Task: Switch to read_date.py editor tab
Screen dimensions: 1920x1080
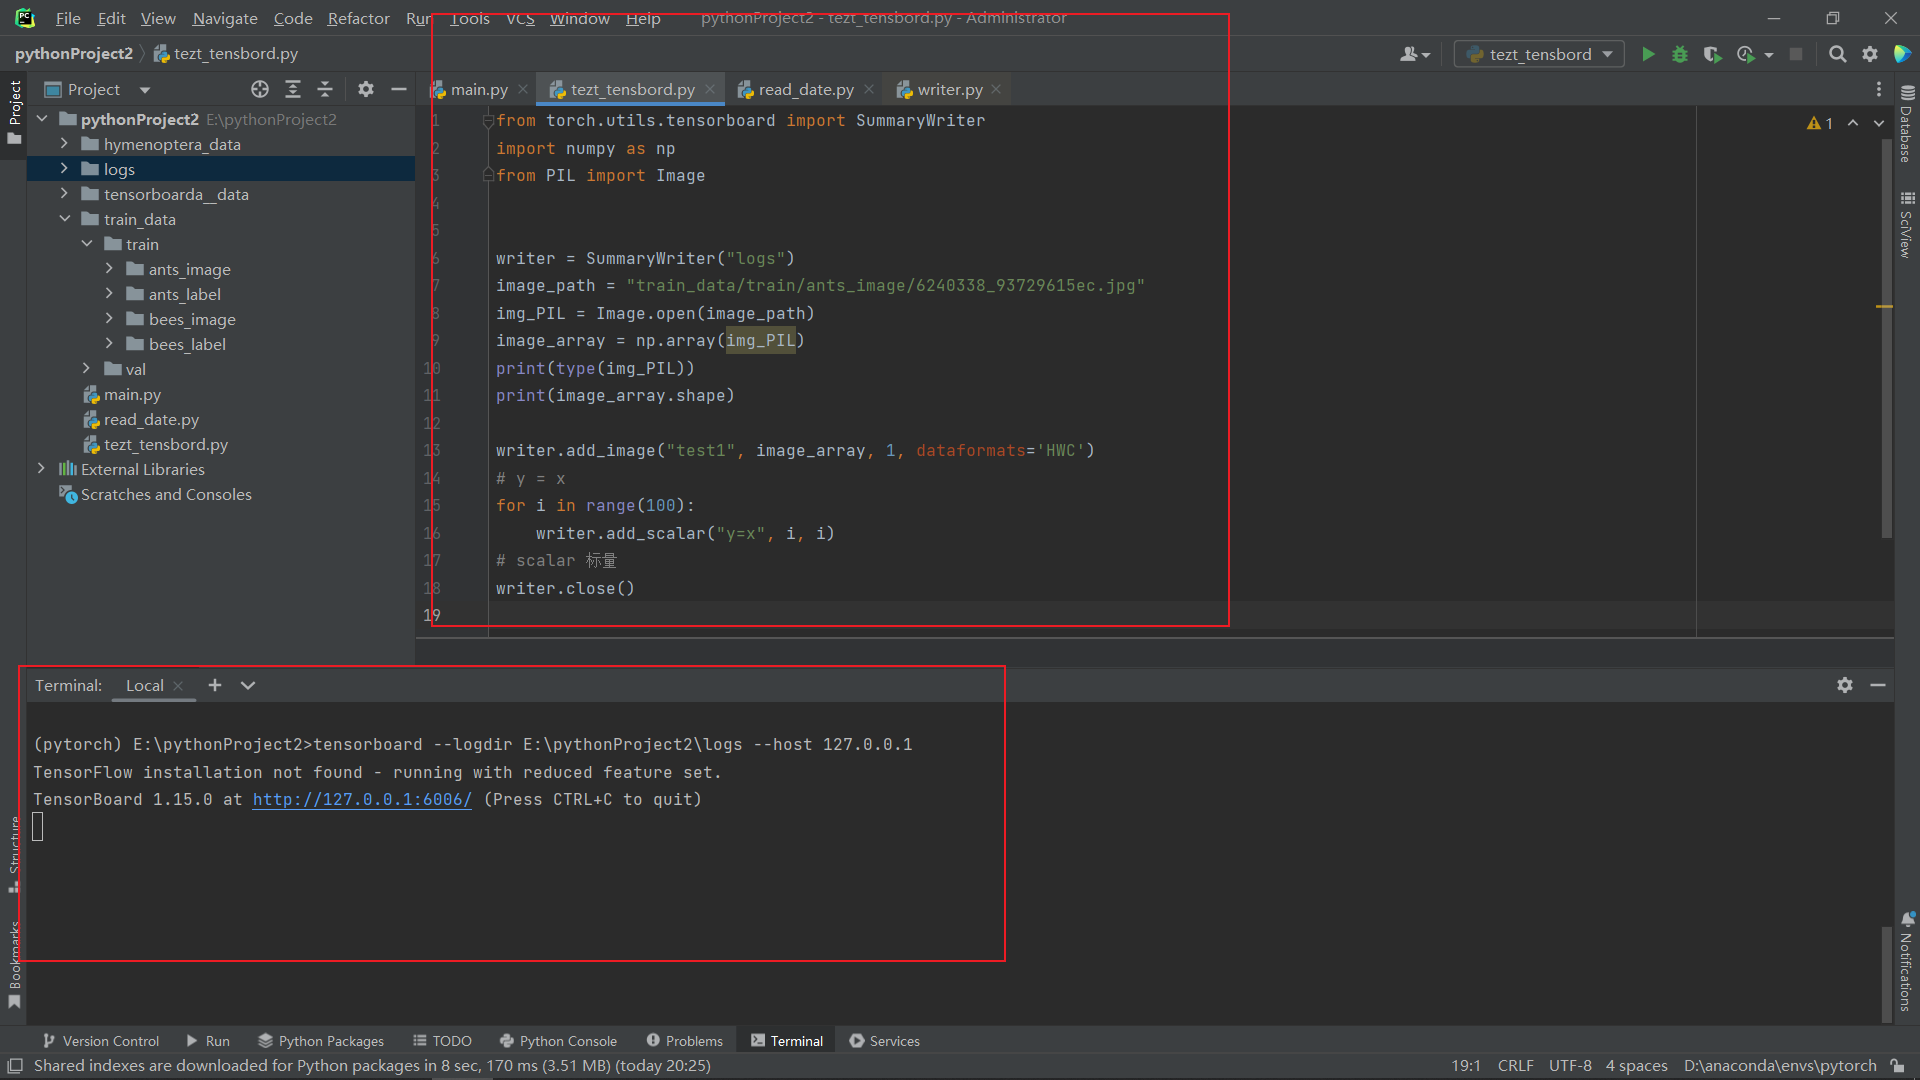Action: [x=805, y=89]
